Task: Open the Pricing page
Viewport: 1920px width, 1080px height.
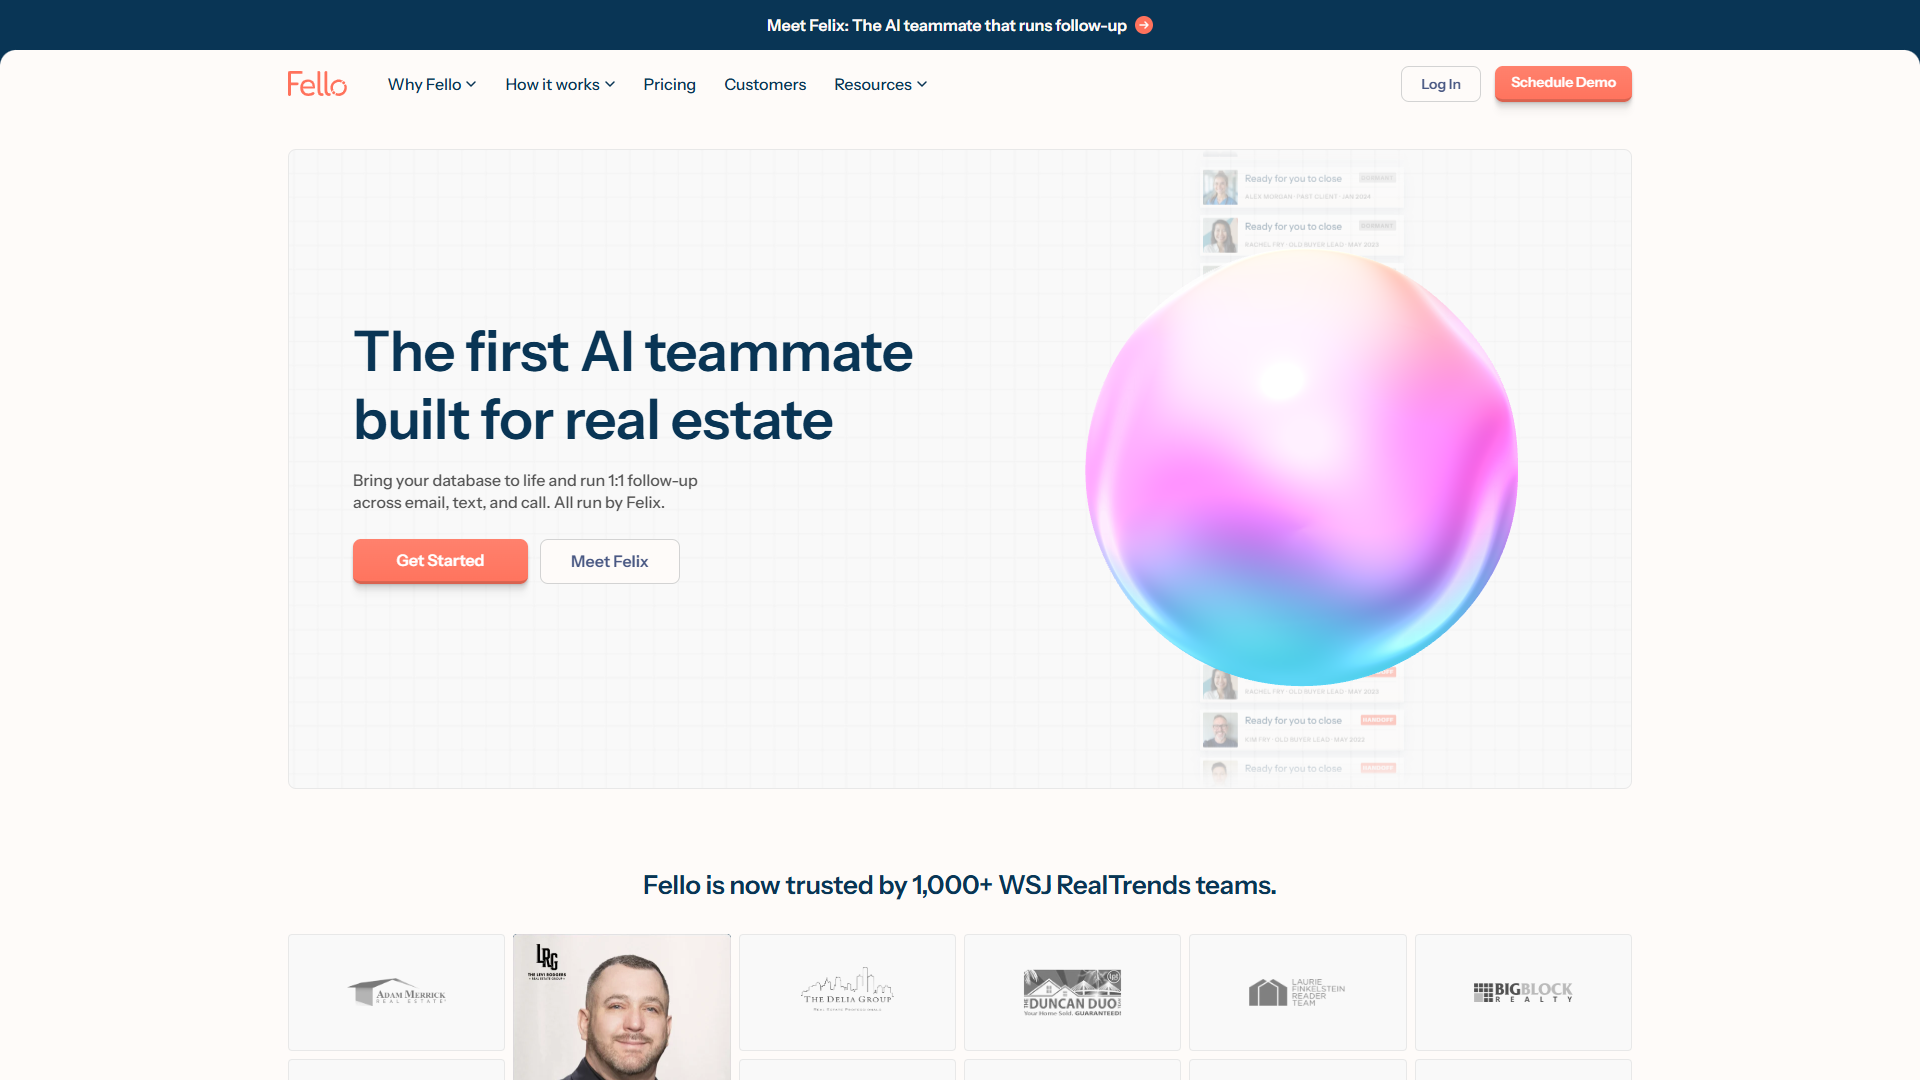Action: click(x=669, y=84)
